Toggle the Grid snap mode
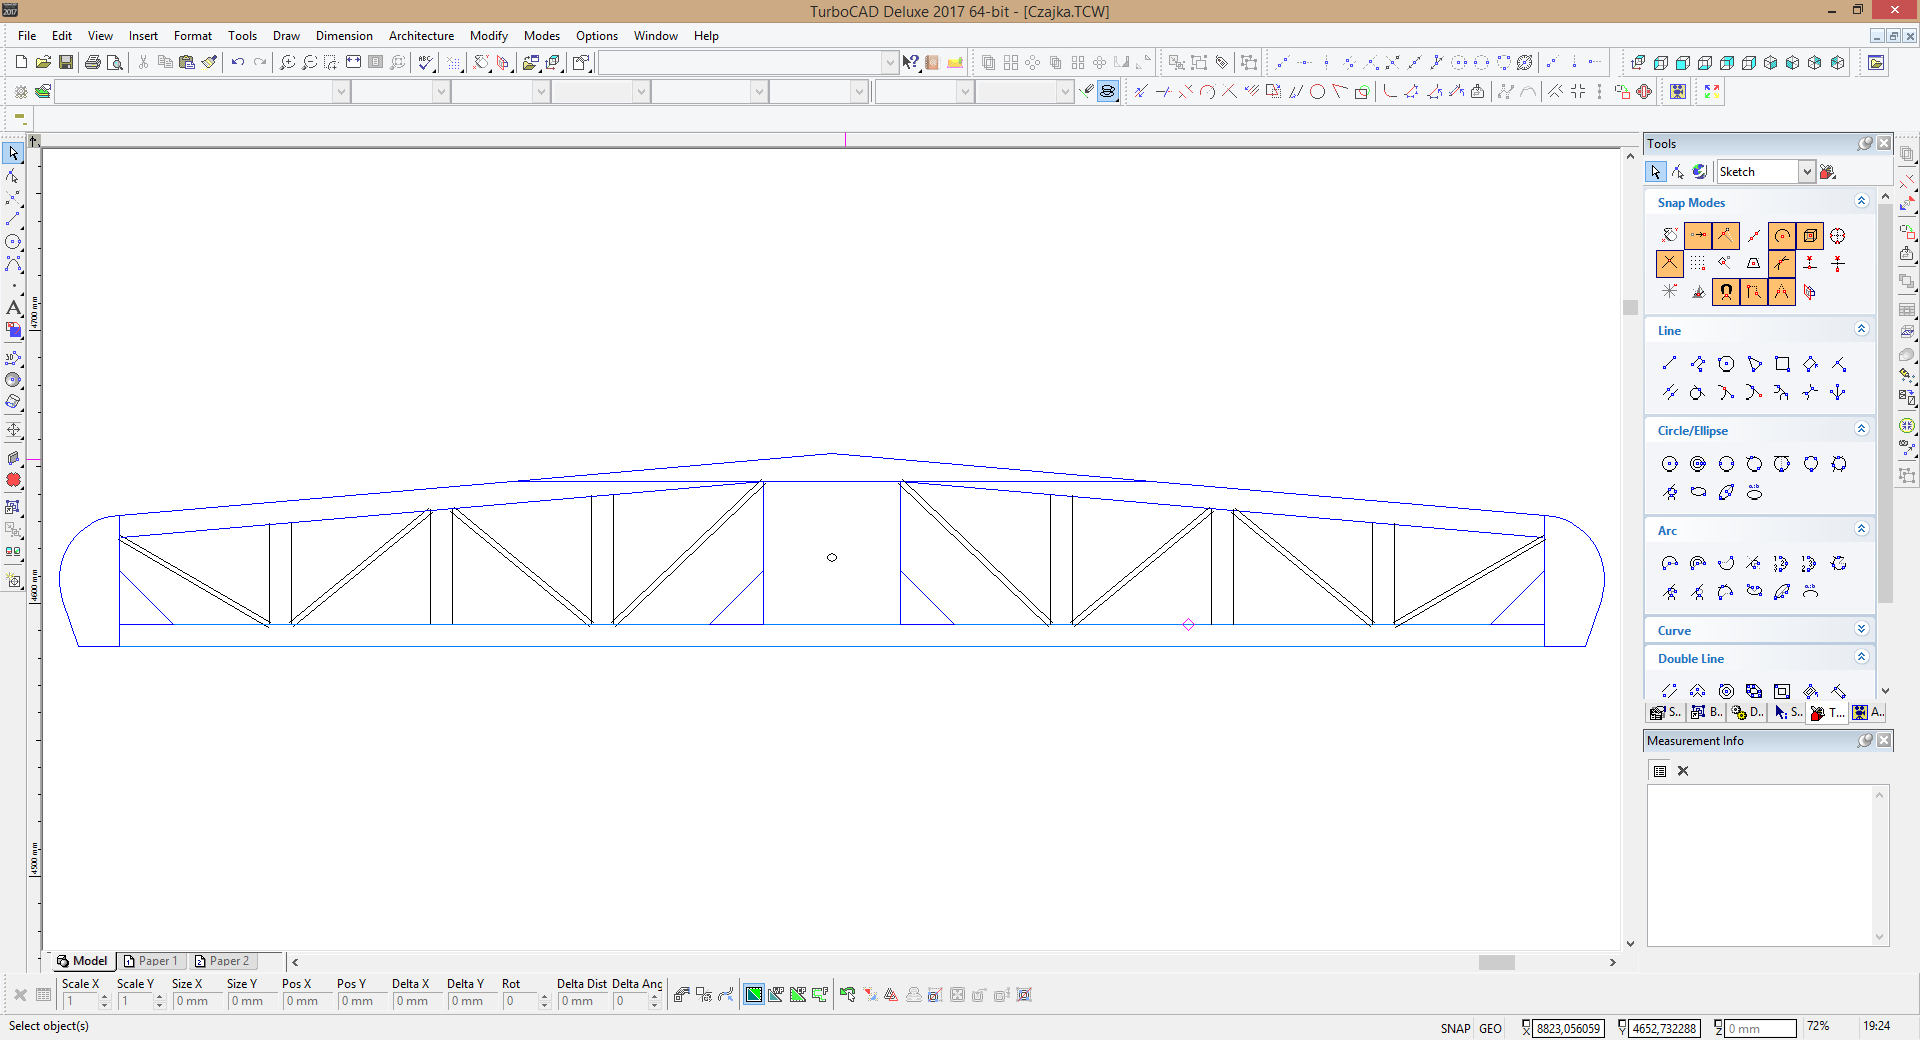The height and width of the screenshot is (1040, 1920). coord(1698,264)
